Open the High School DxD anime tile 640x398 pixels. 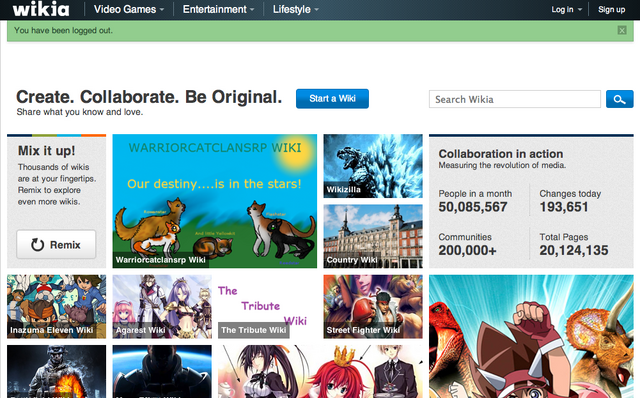pyautogui.click(x=320, y=371)
